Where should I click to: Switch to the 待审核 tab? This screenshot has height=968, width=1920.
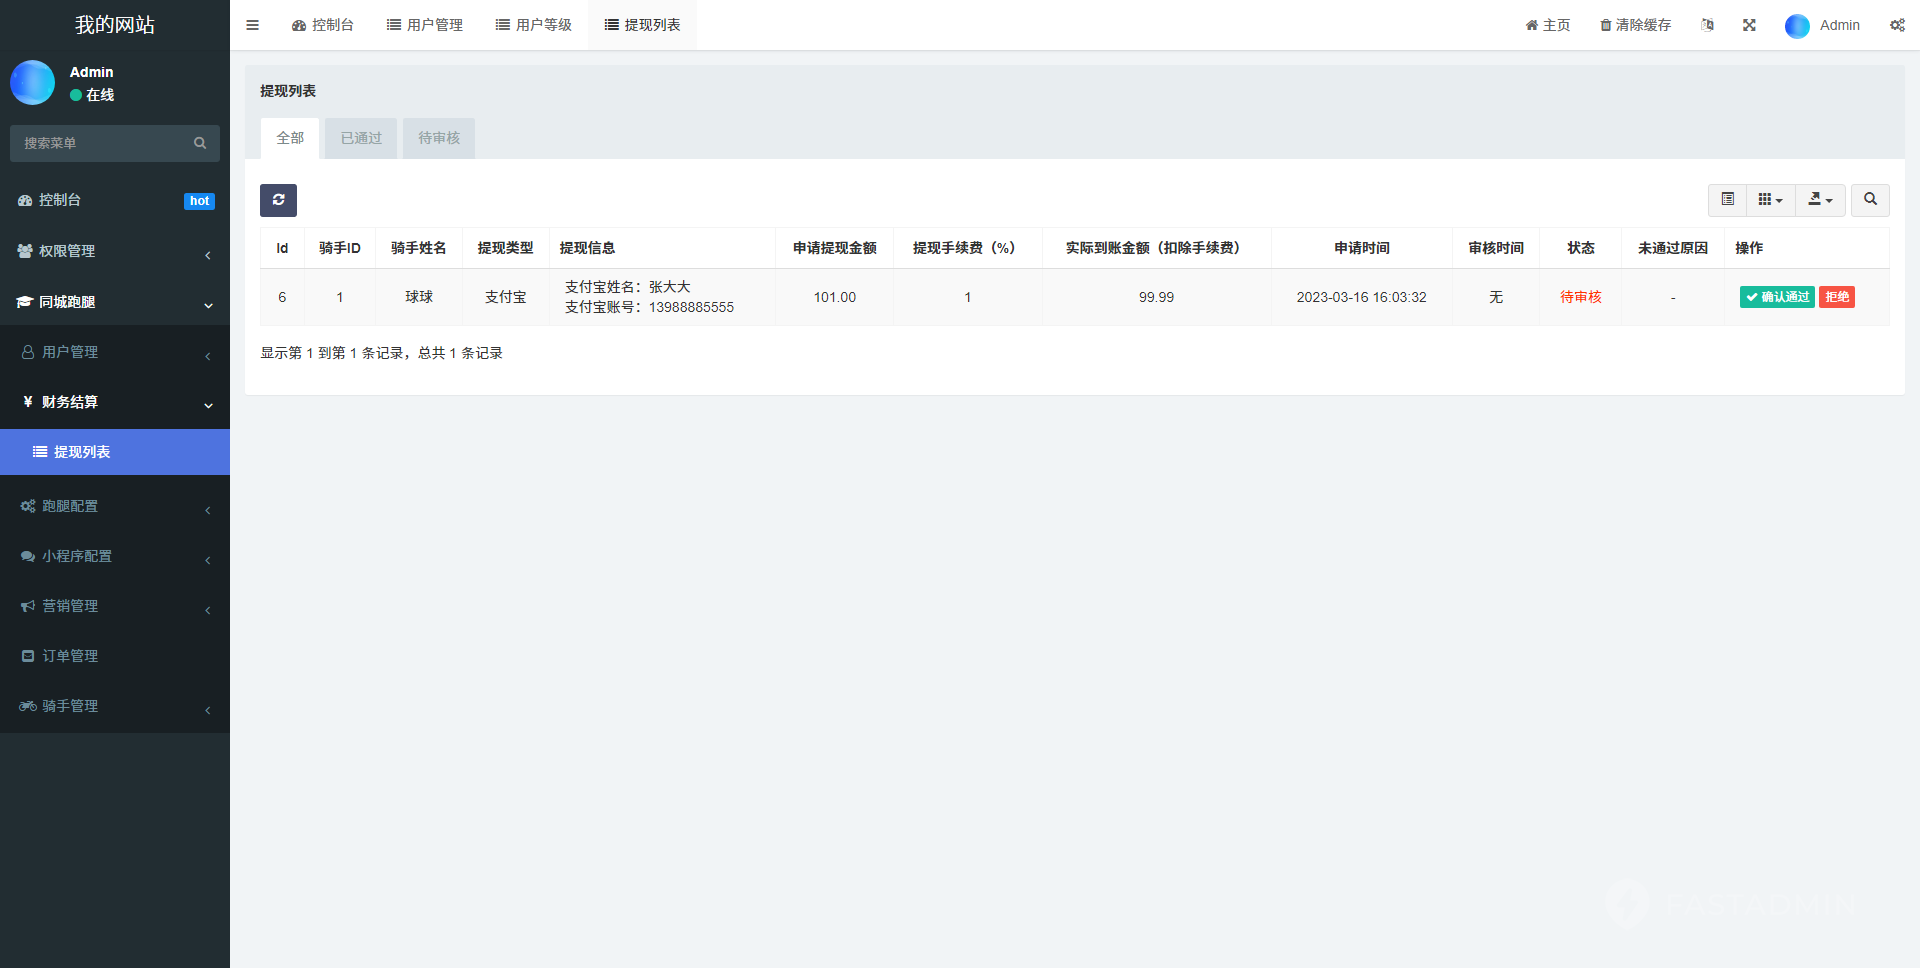tap(439, 138)
